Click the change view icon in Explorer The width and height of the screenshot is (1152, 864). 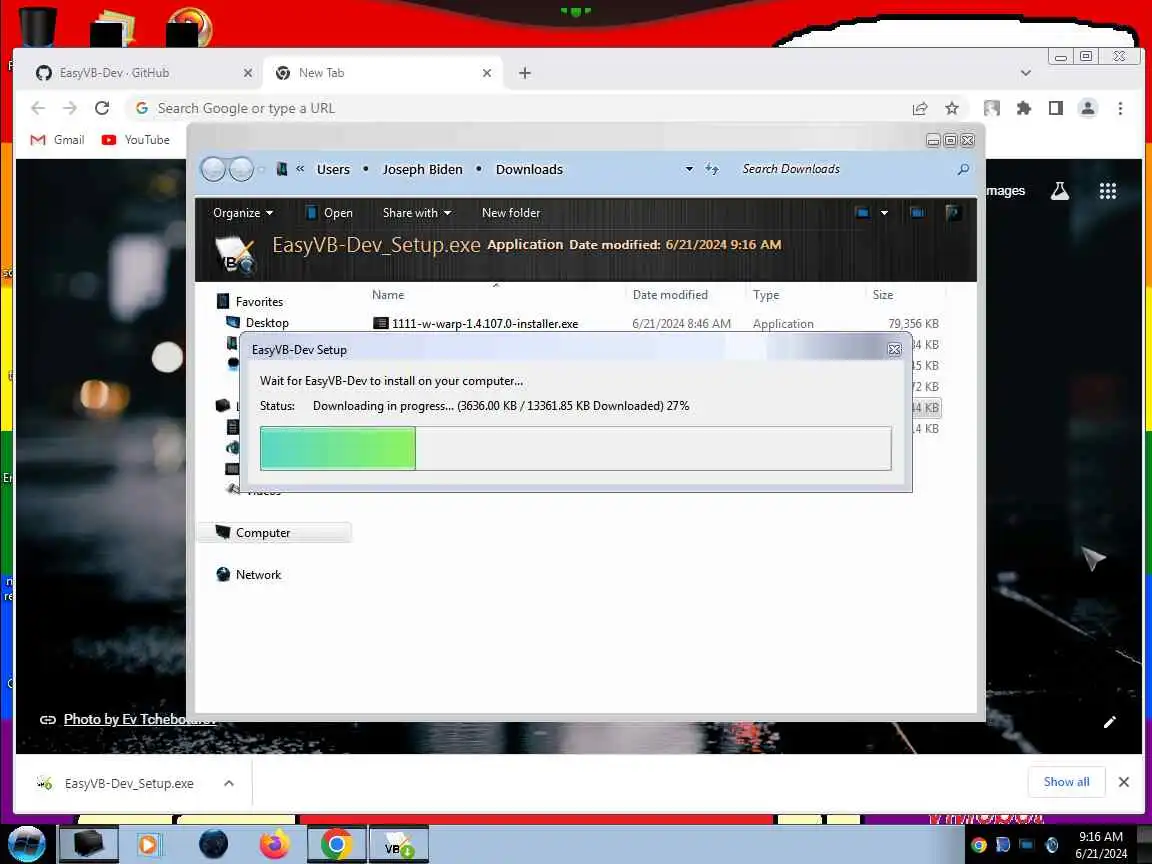[863, 213]
